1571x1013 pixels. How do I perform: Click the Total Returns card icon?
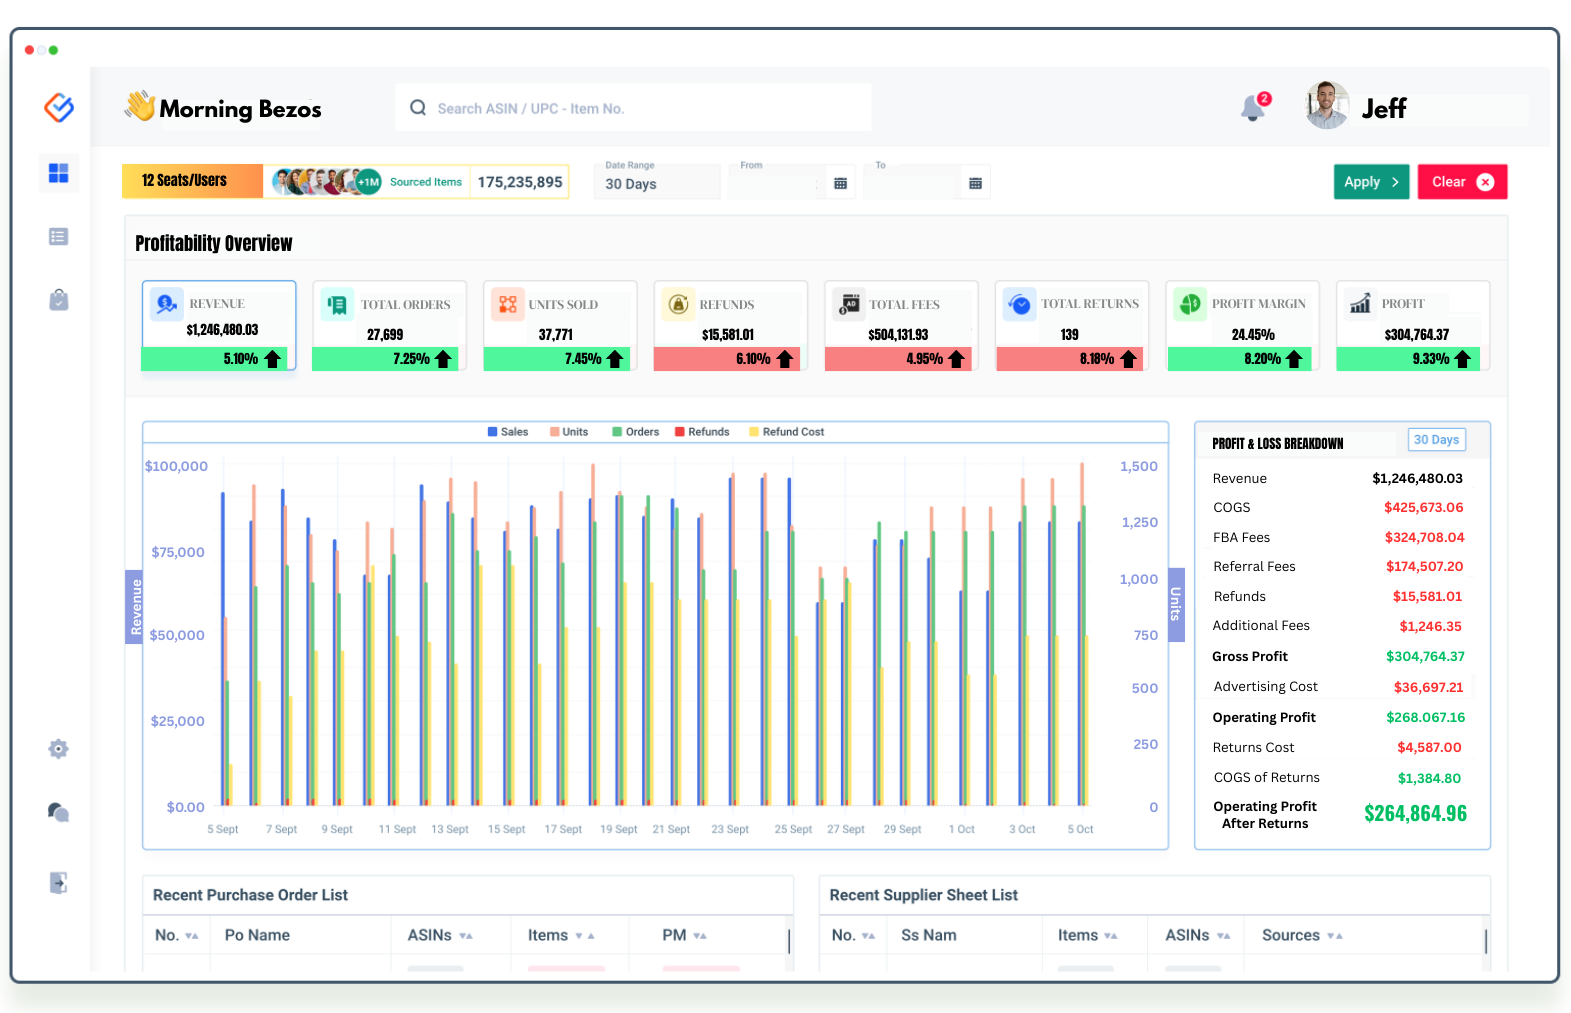coord(1020,304)
